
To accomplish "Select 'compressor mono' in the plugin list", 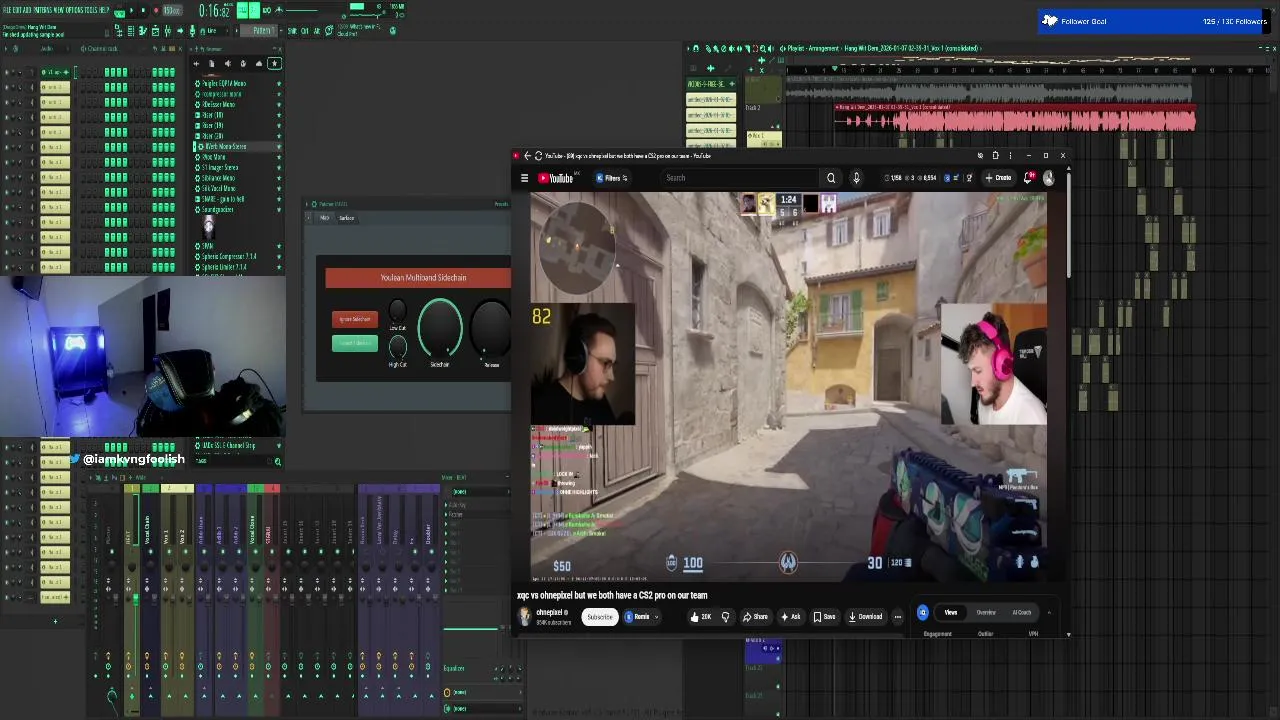I will [x=220, y=94].
